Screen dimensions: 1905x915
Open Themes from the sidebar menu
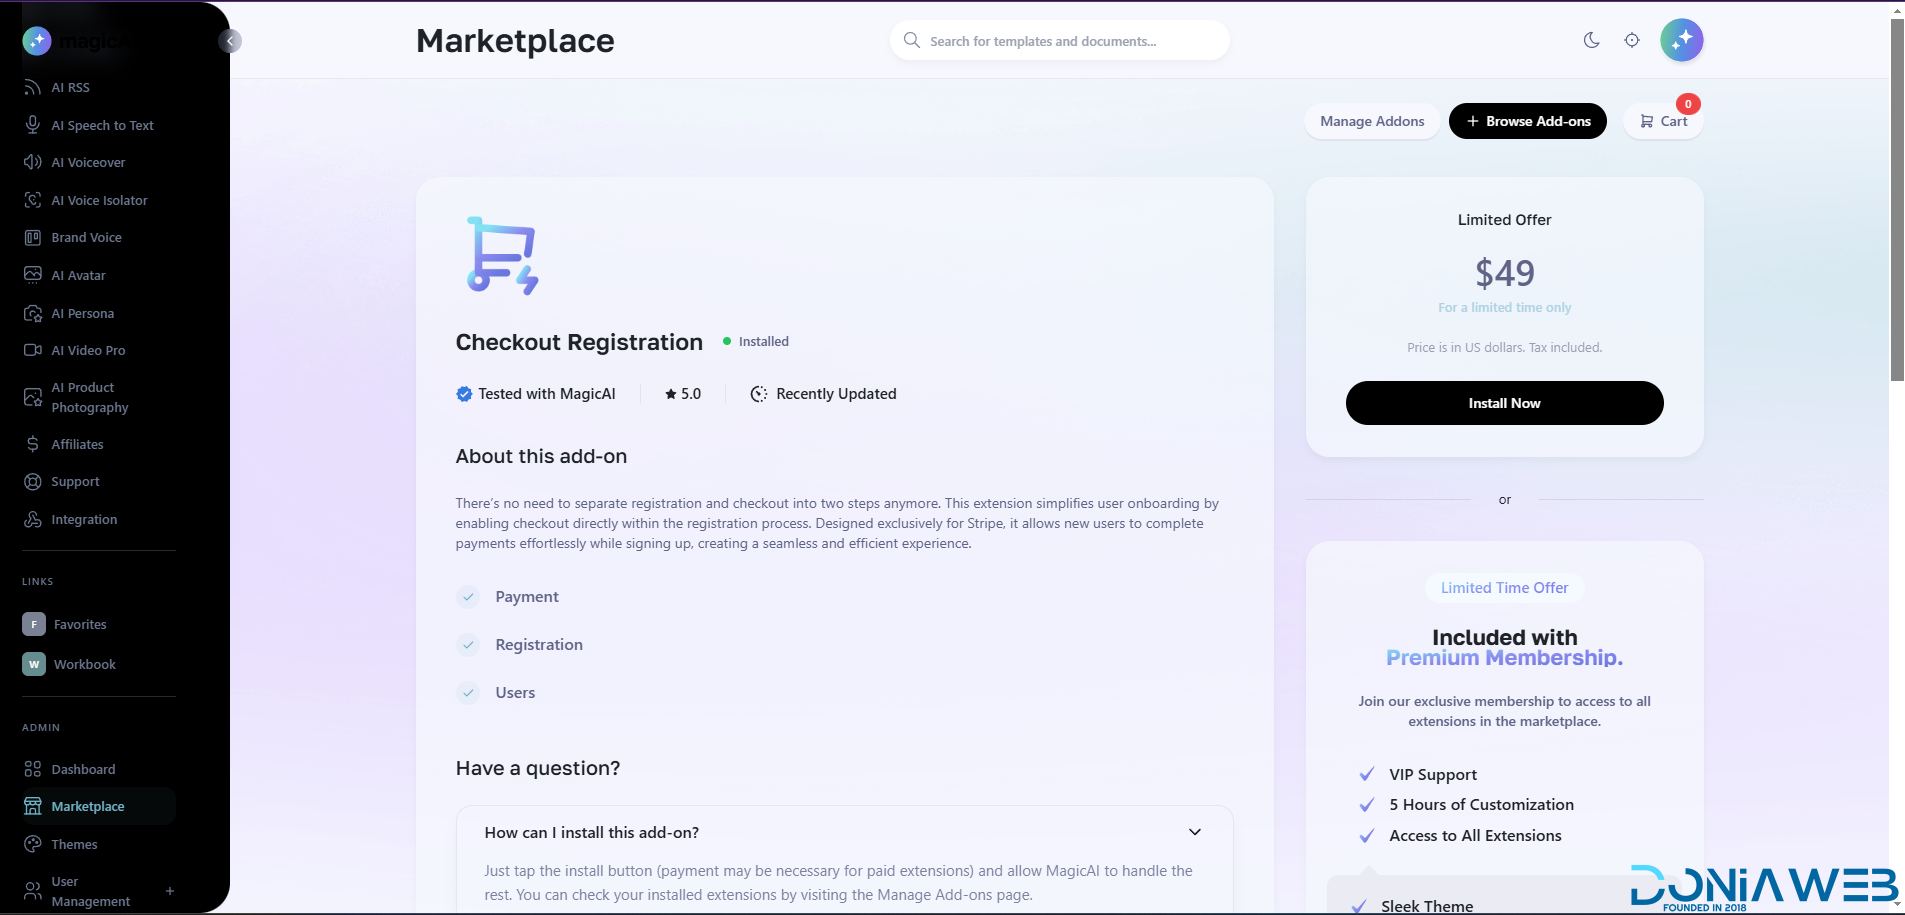click(74, 844)
